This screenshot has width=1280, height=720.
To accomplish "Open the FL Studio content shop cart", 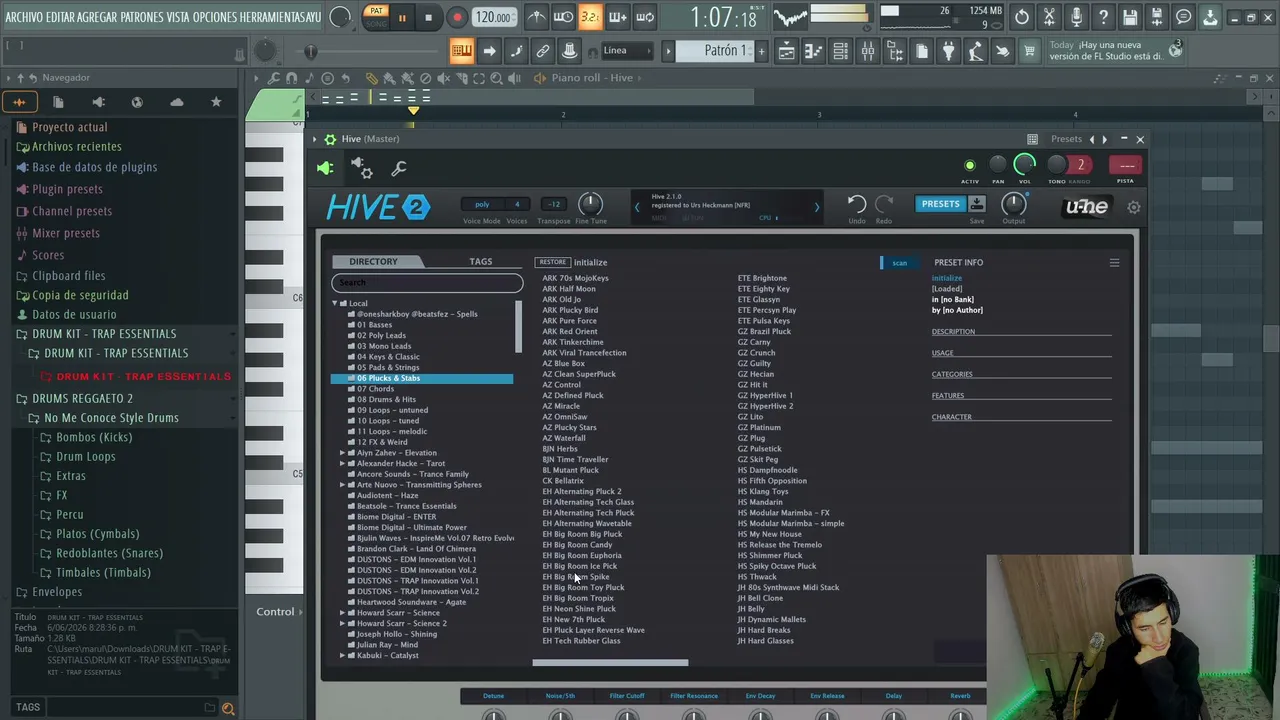I will (x=1029, y=51).
